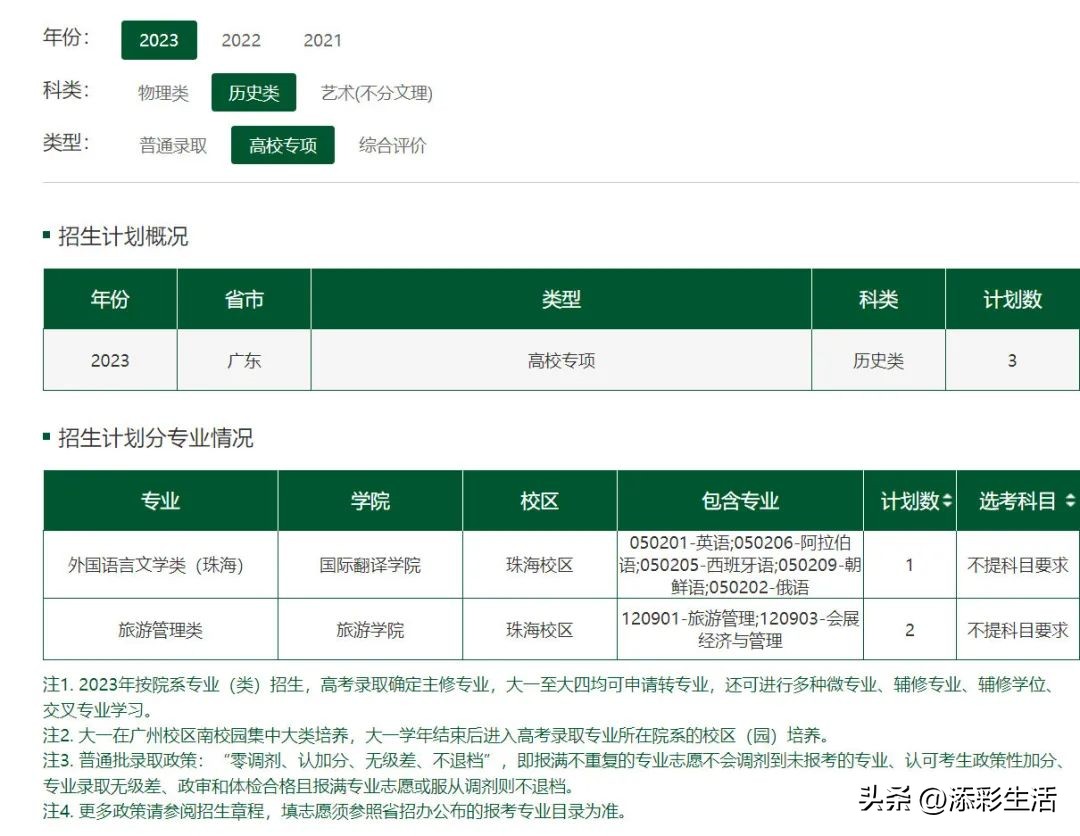Switch subject category to 物理类
Screen dimensions: 1080x836
coord(163,92)
